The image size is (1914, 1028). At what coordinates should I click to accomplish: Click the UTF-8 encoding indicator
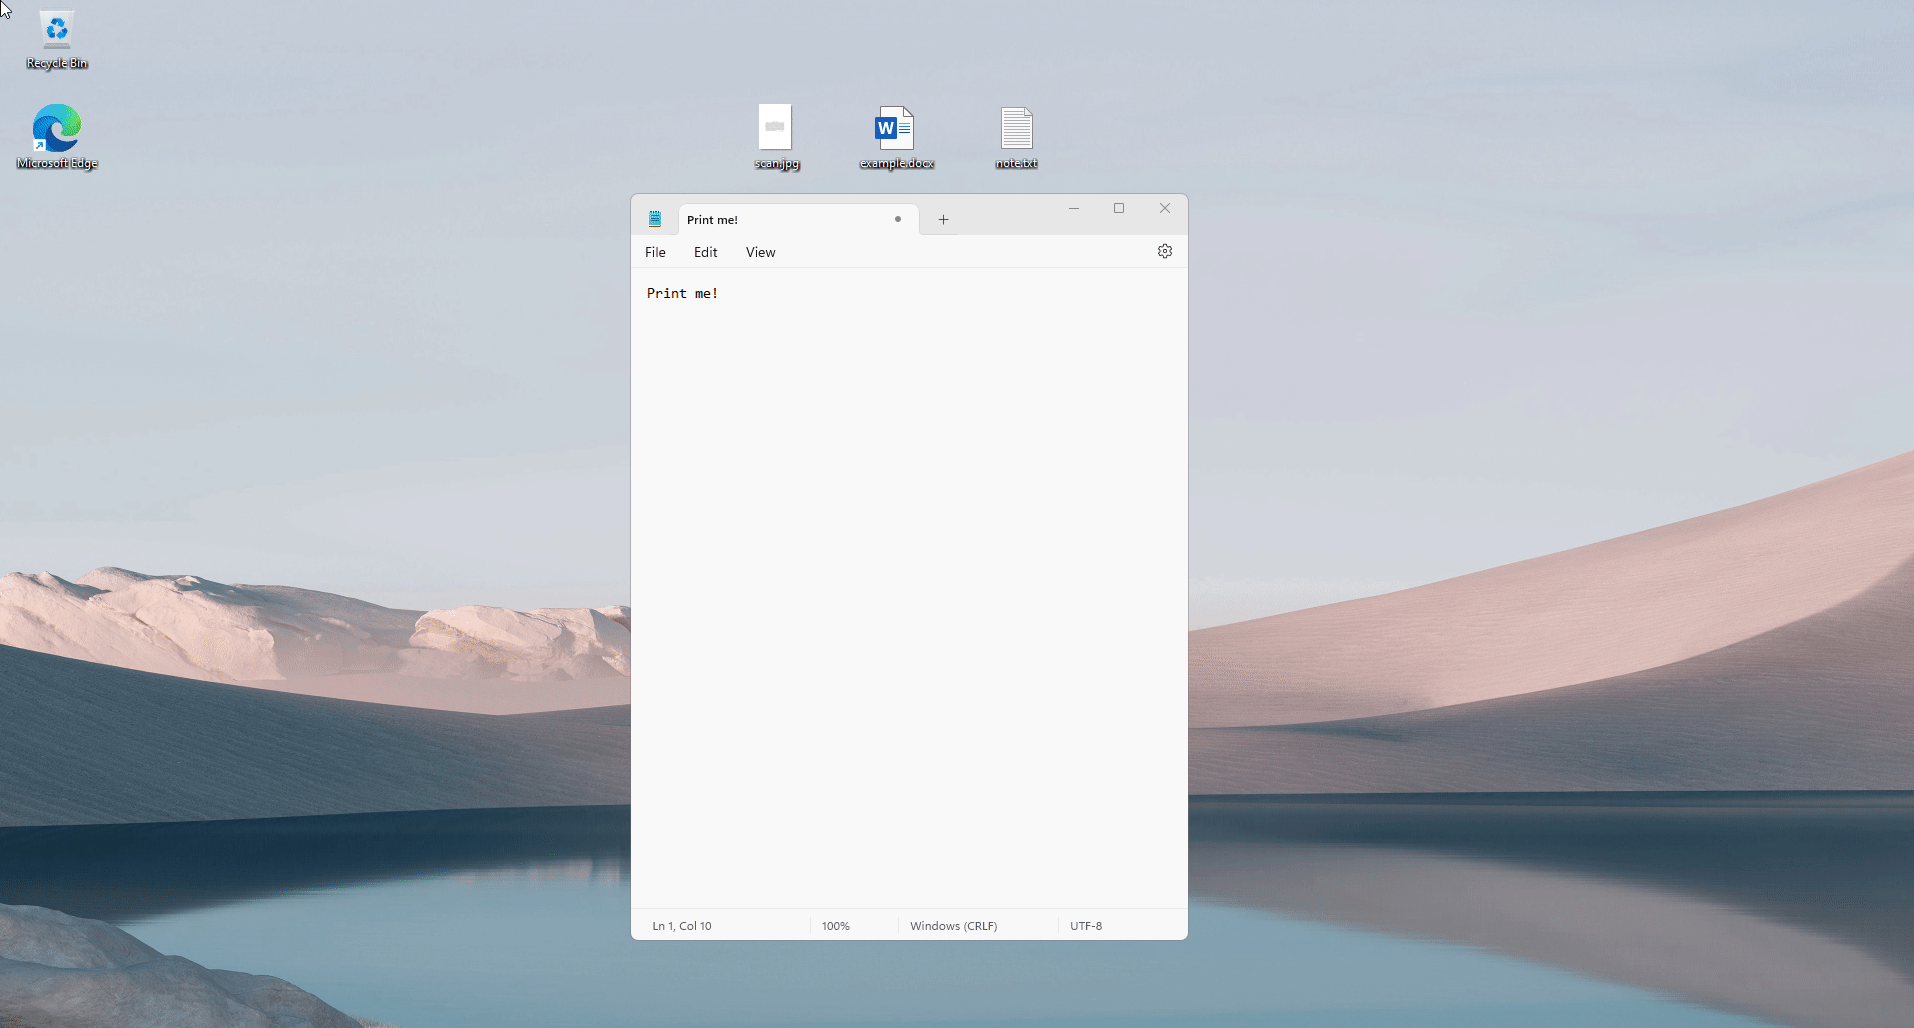coord(1085,926)
